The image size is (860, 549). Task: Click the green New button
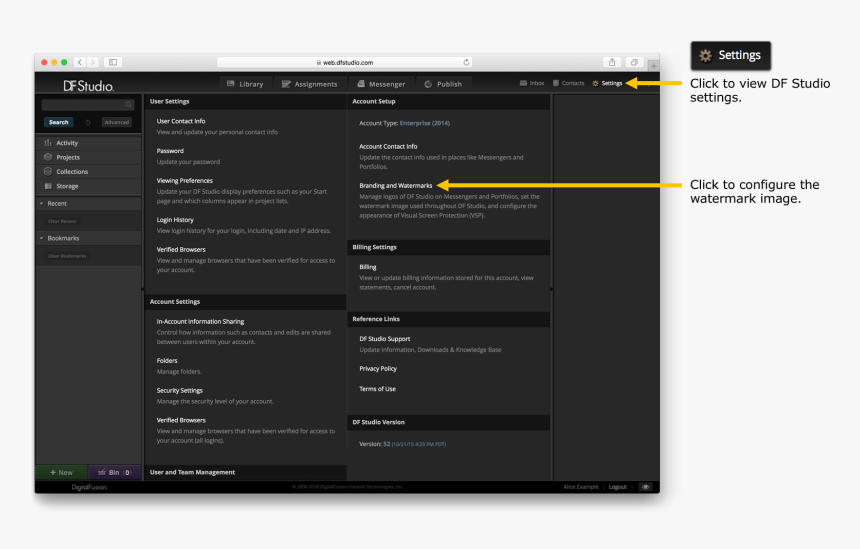pyautogui.click(x=61, y=472)
